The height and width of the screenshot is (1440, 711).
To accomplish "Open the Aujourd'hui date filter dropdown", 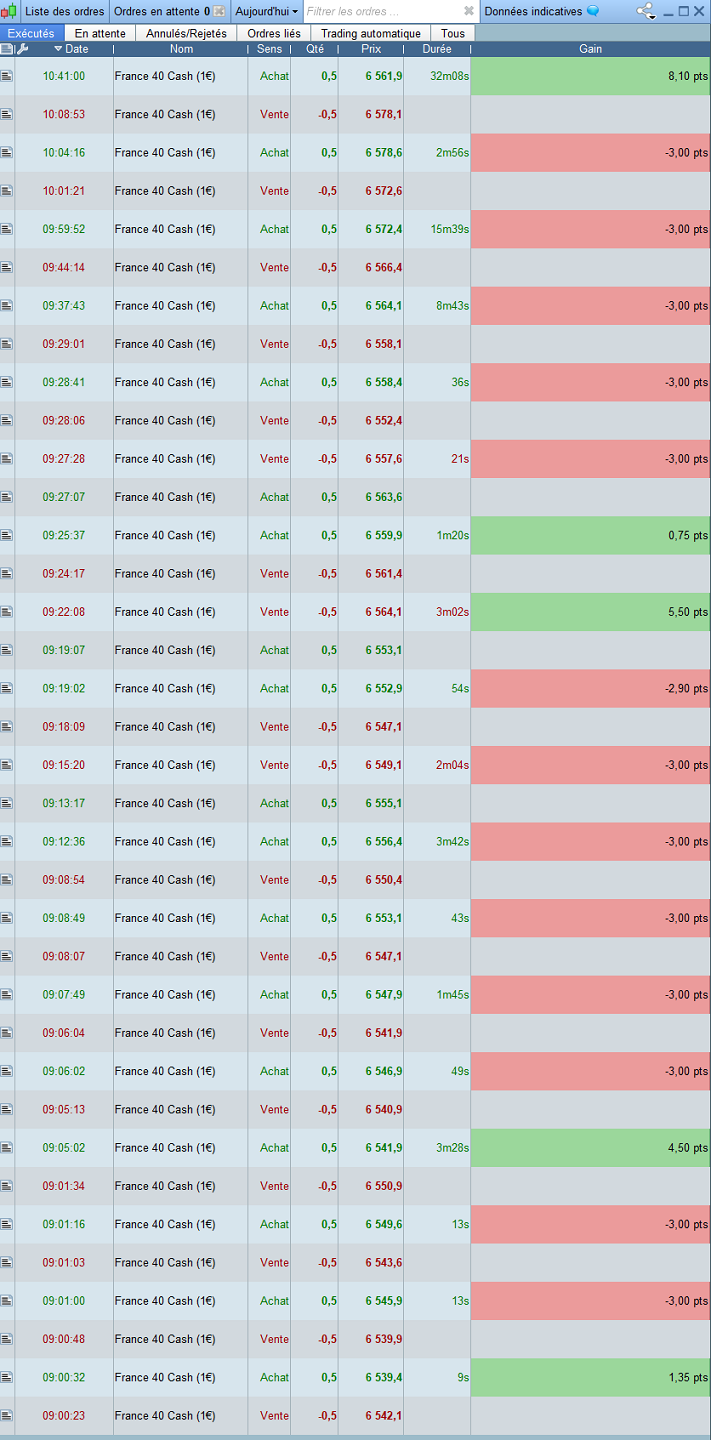I will 266,11.
